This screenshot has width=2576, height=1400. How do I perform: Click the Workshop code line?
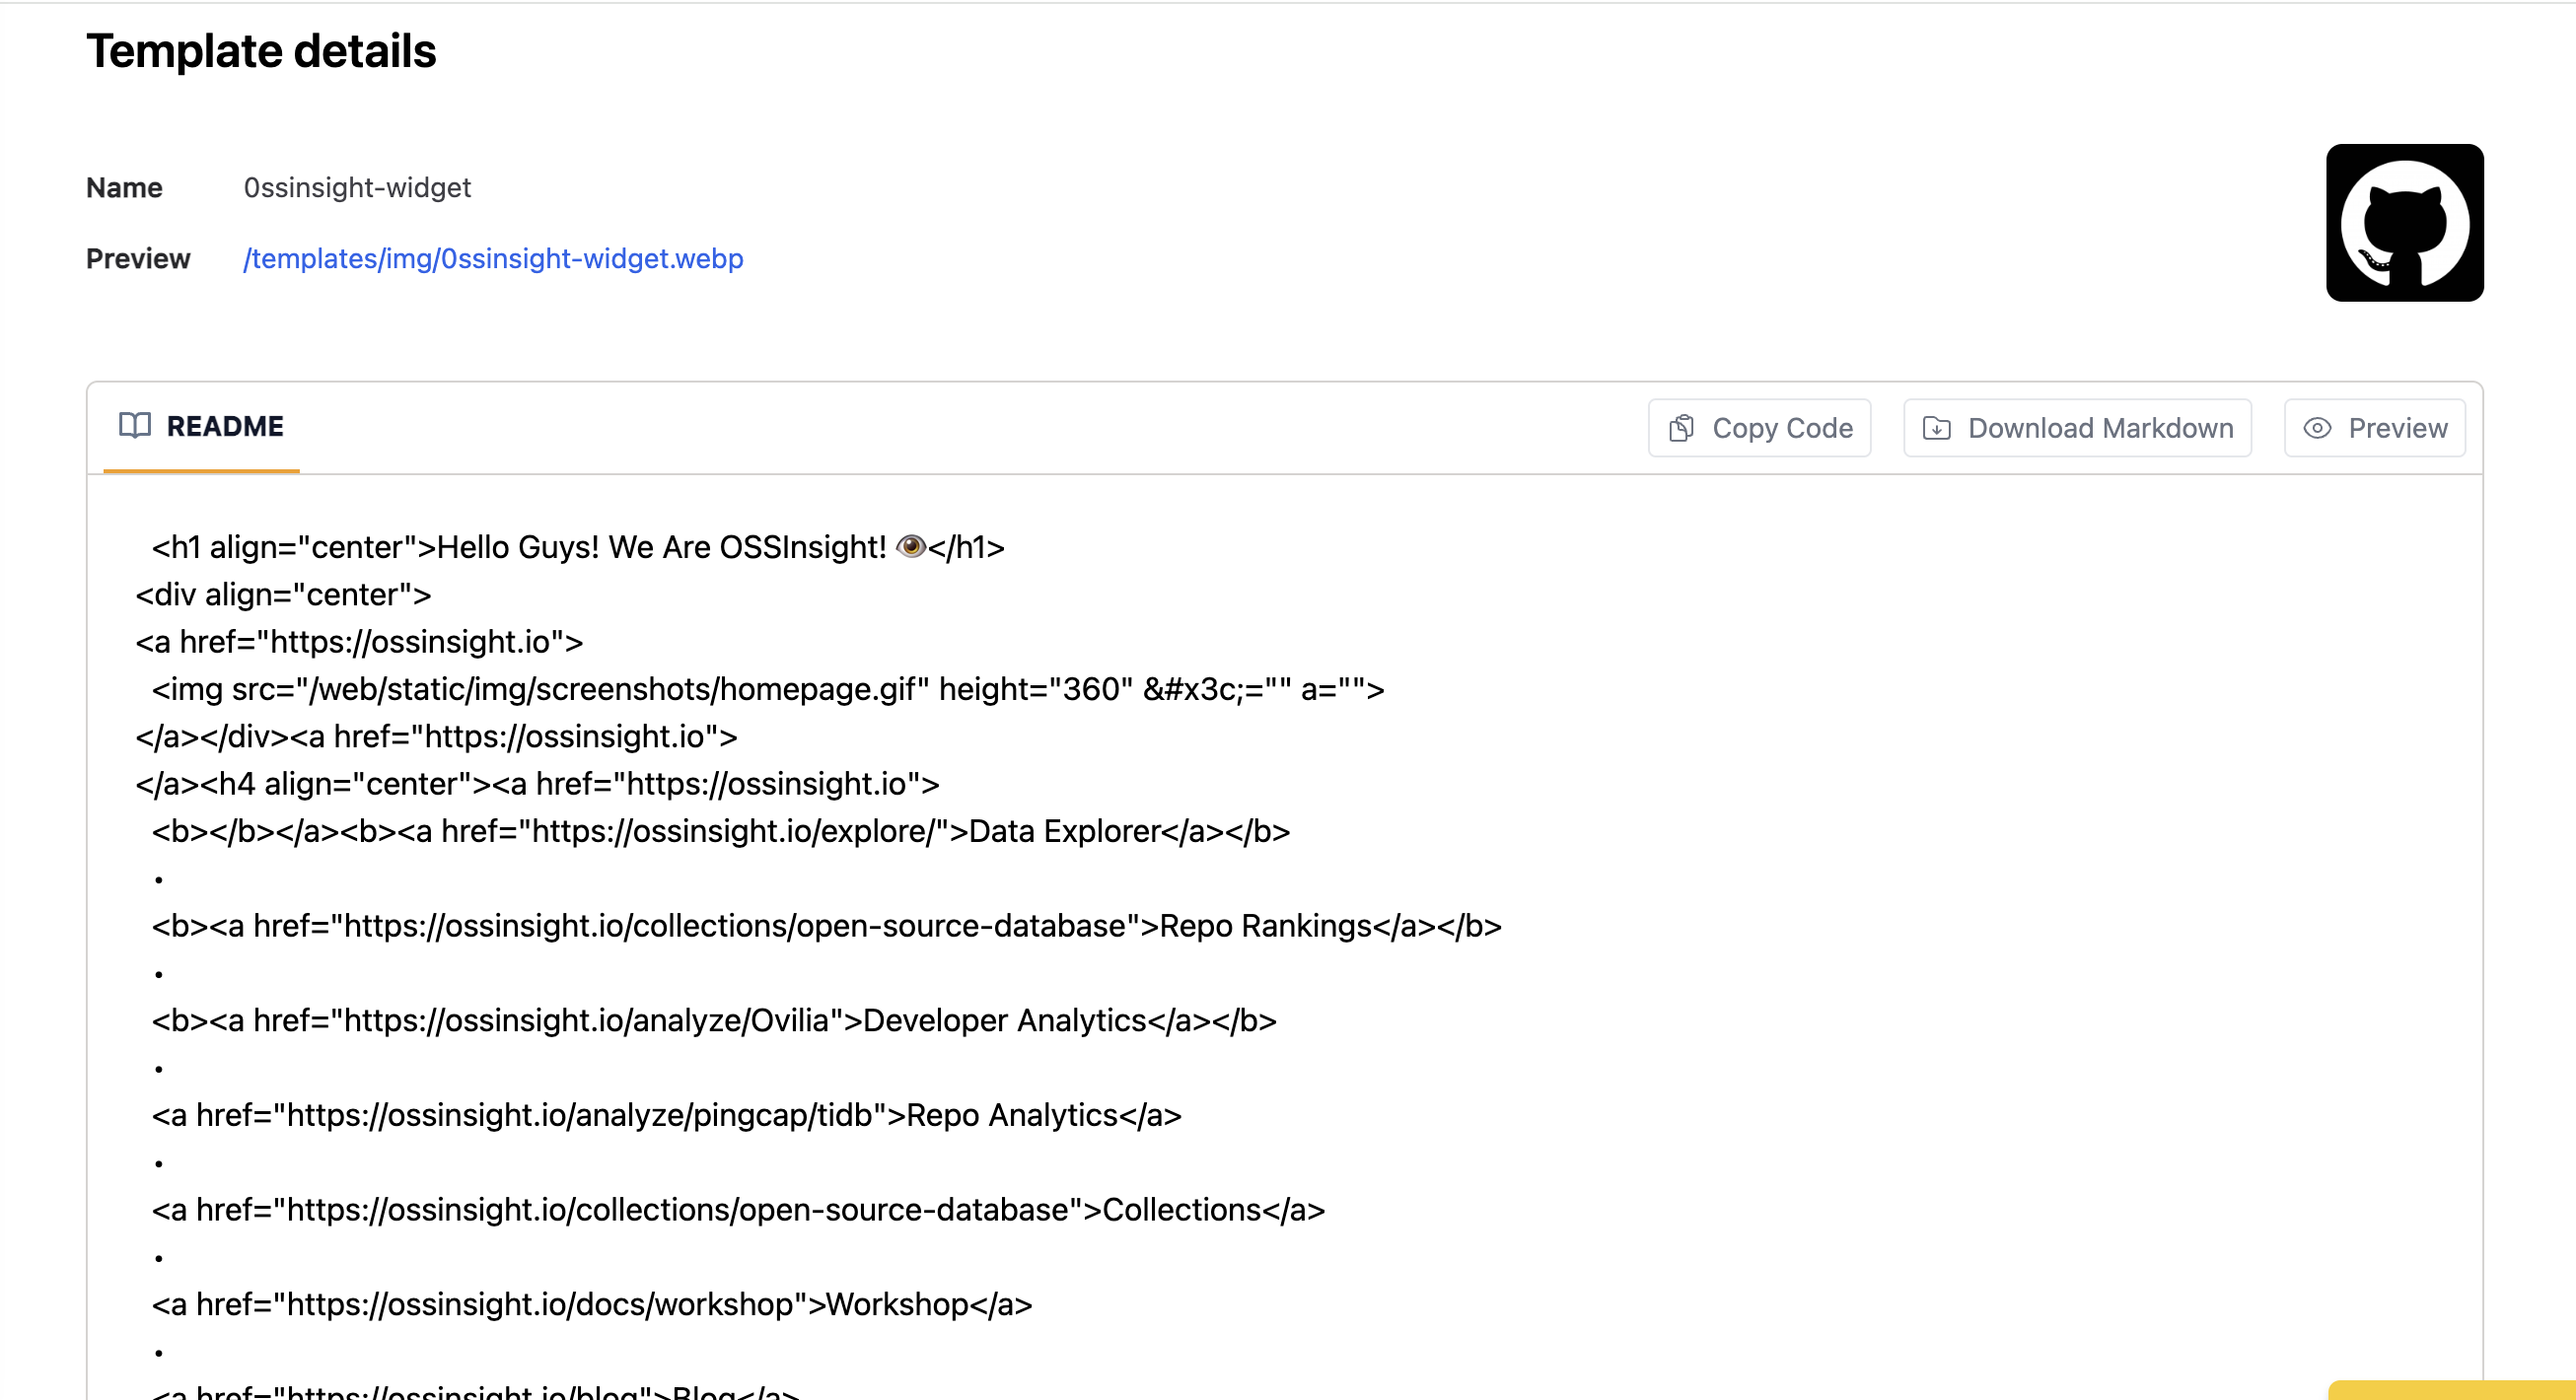(x=592, y=1305)
